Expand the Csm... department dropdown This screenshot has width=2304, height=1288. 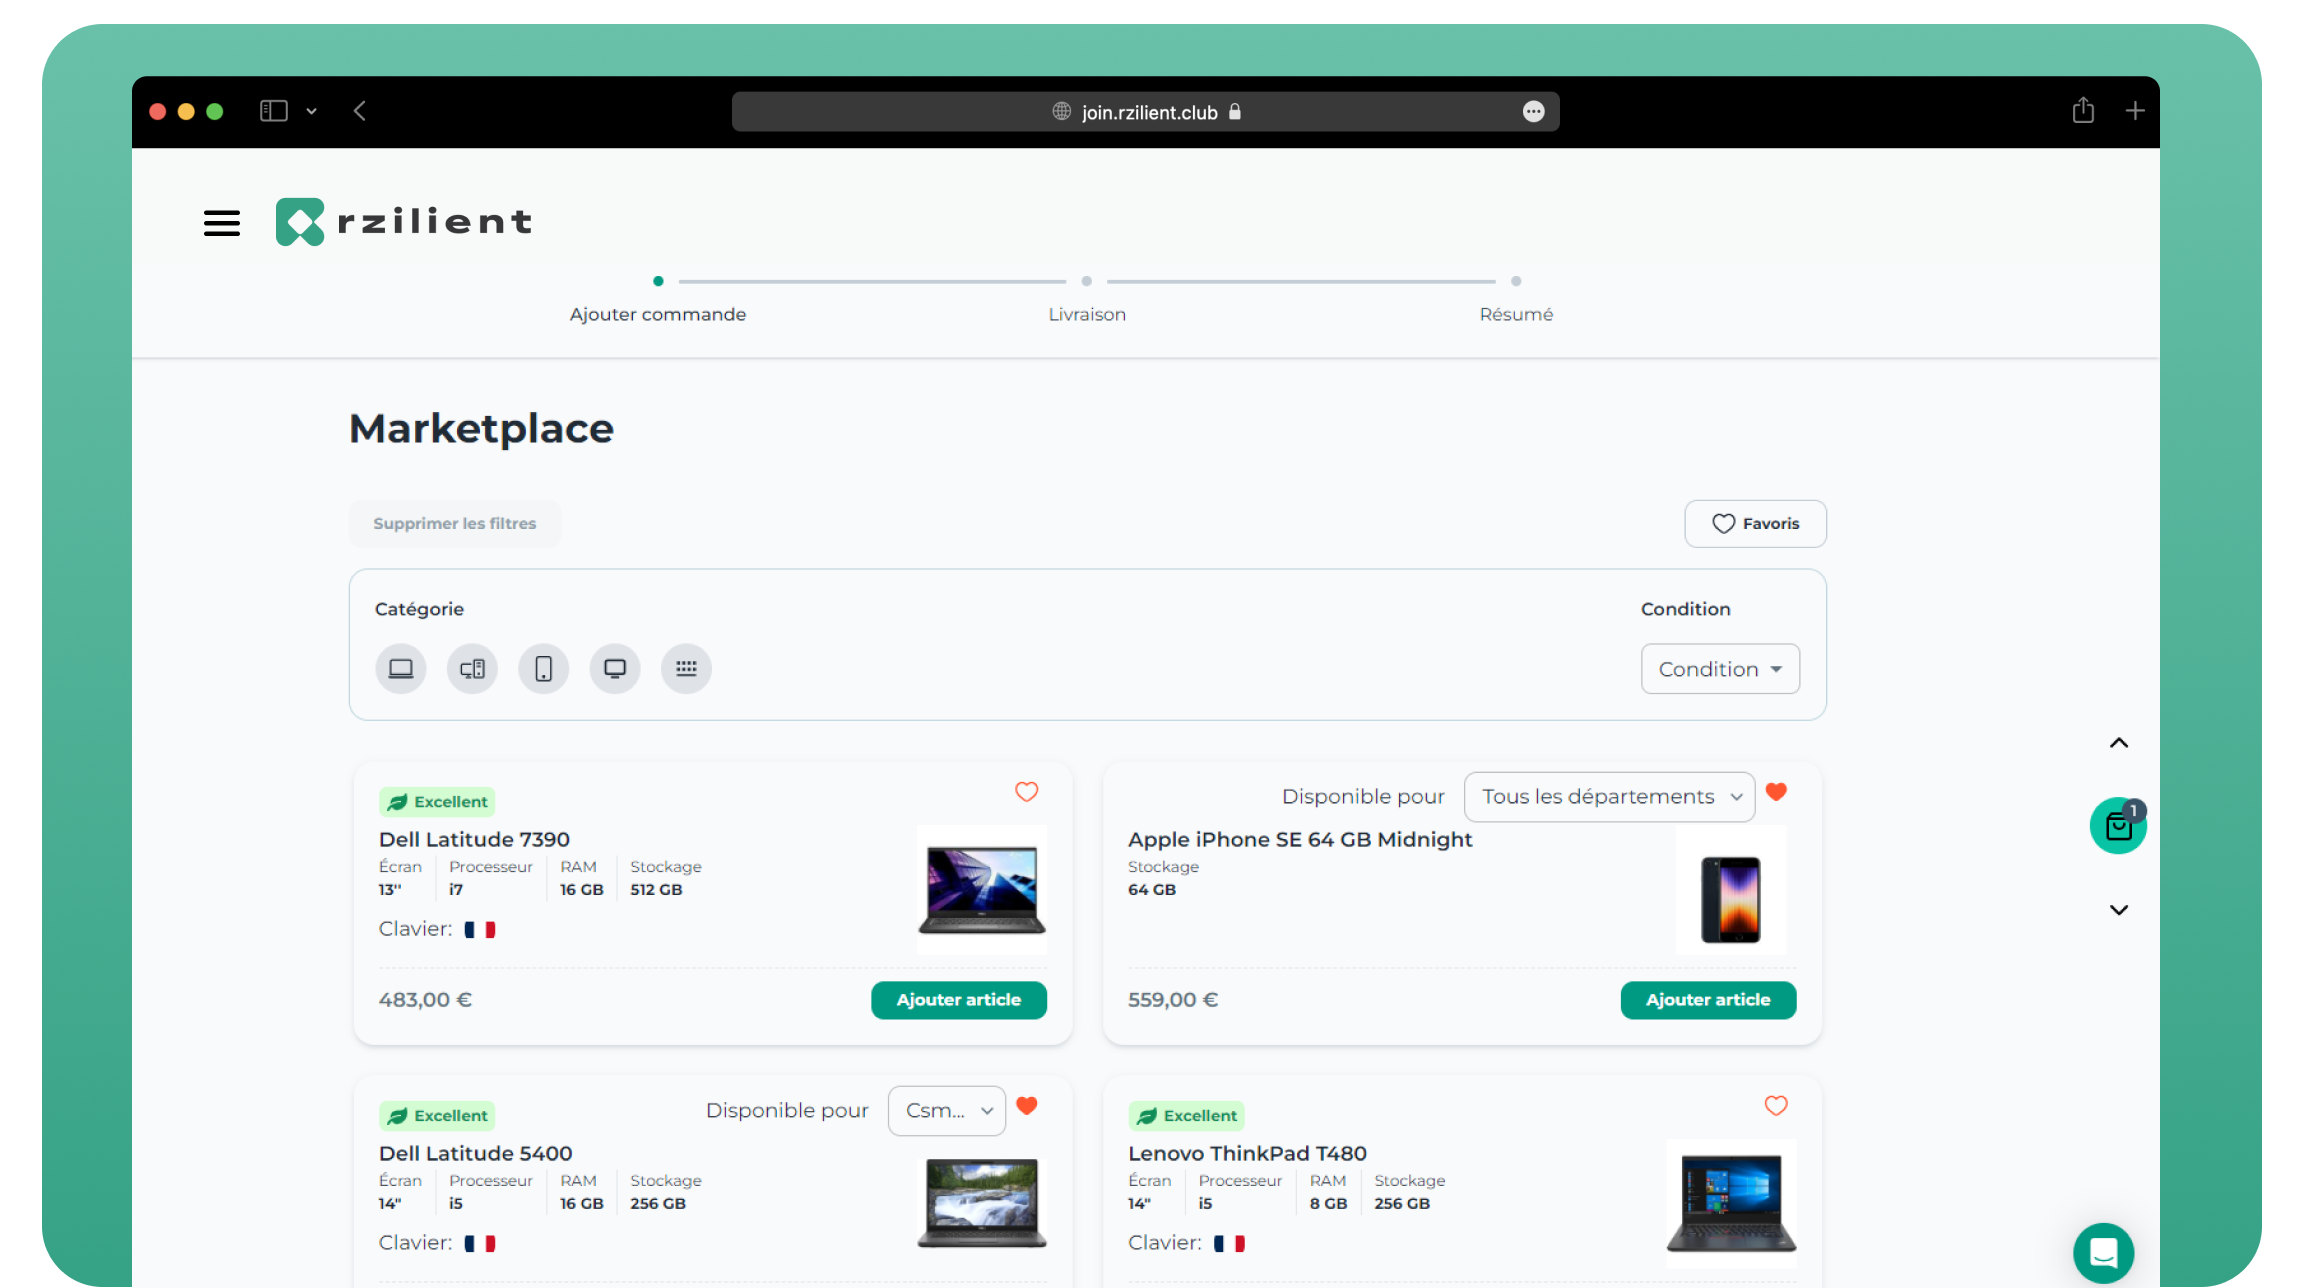[946, 1111]
